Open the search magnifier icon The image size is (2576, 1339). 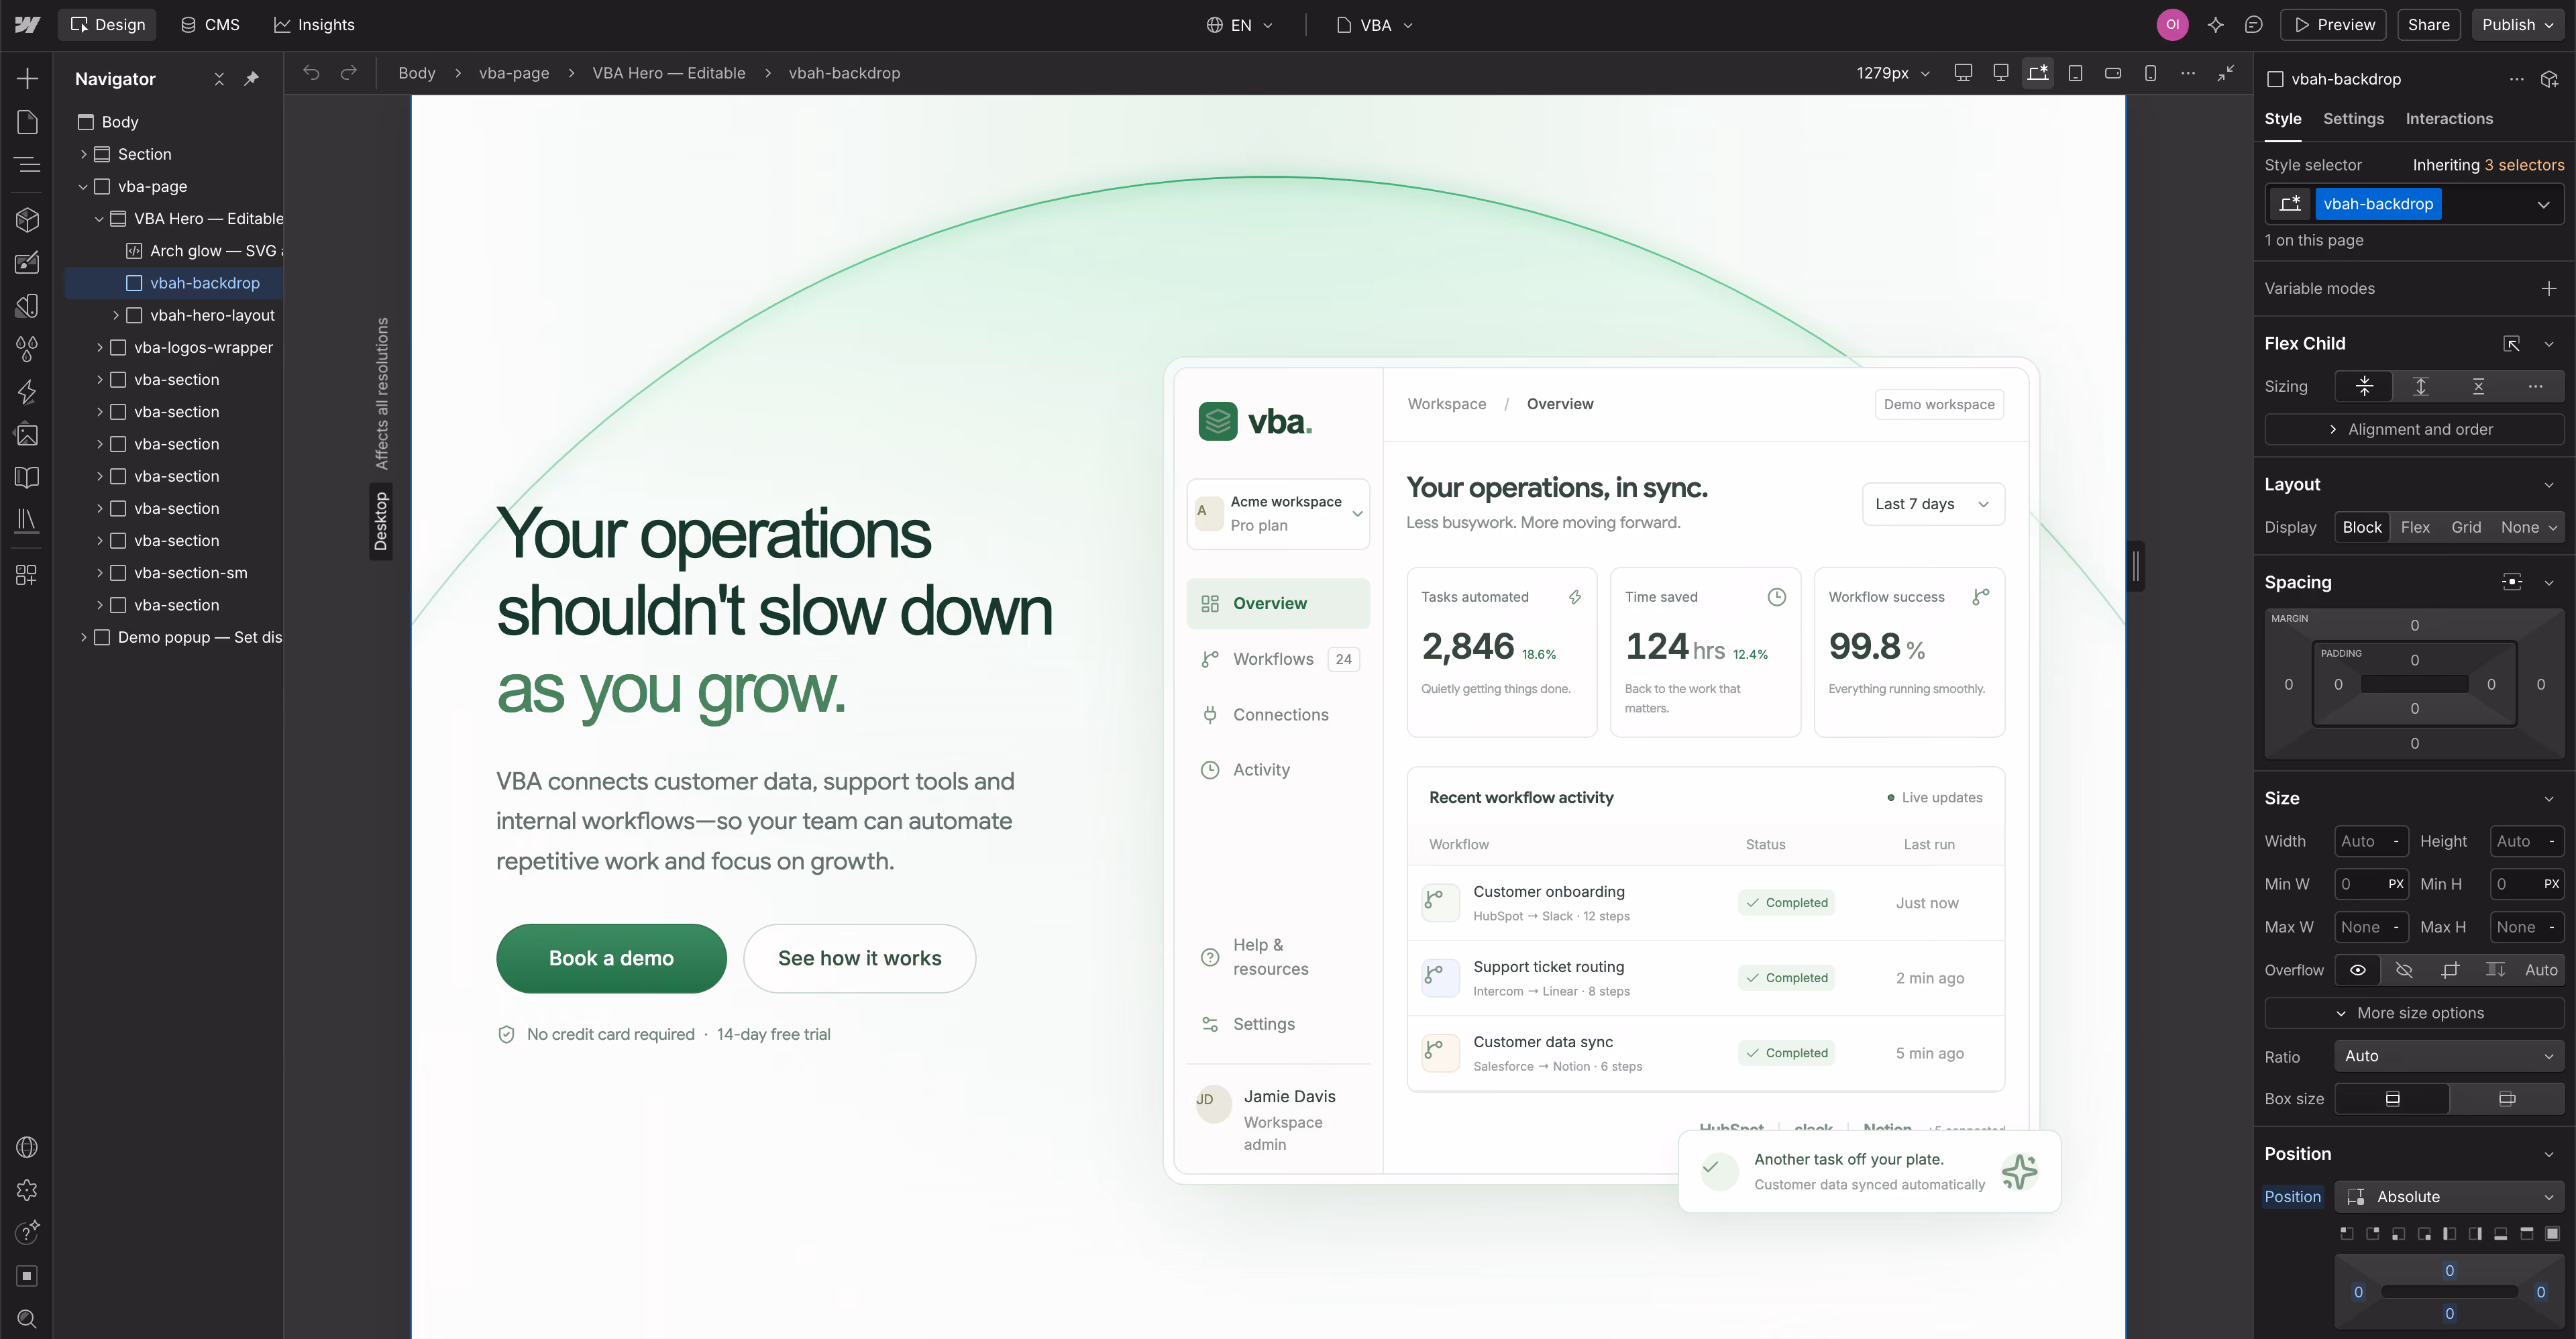click(27, 1319)
